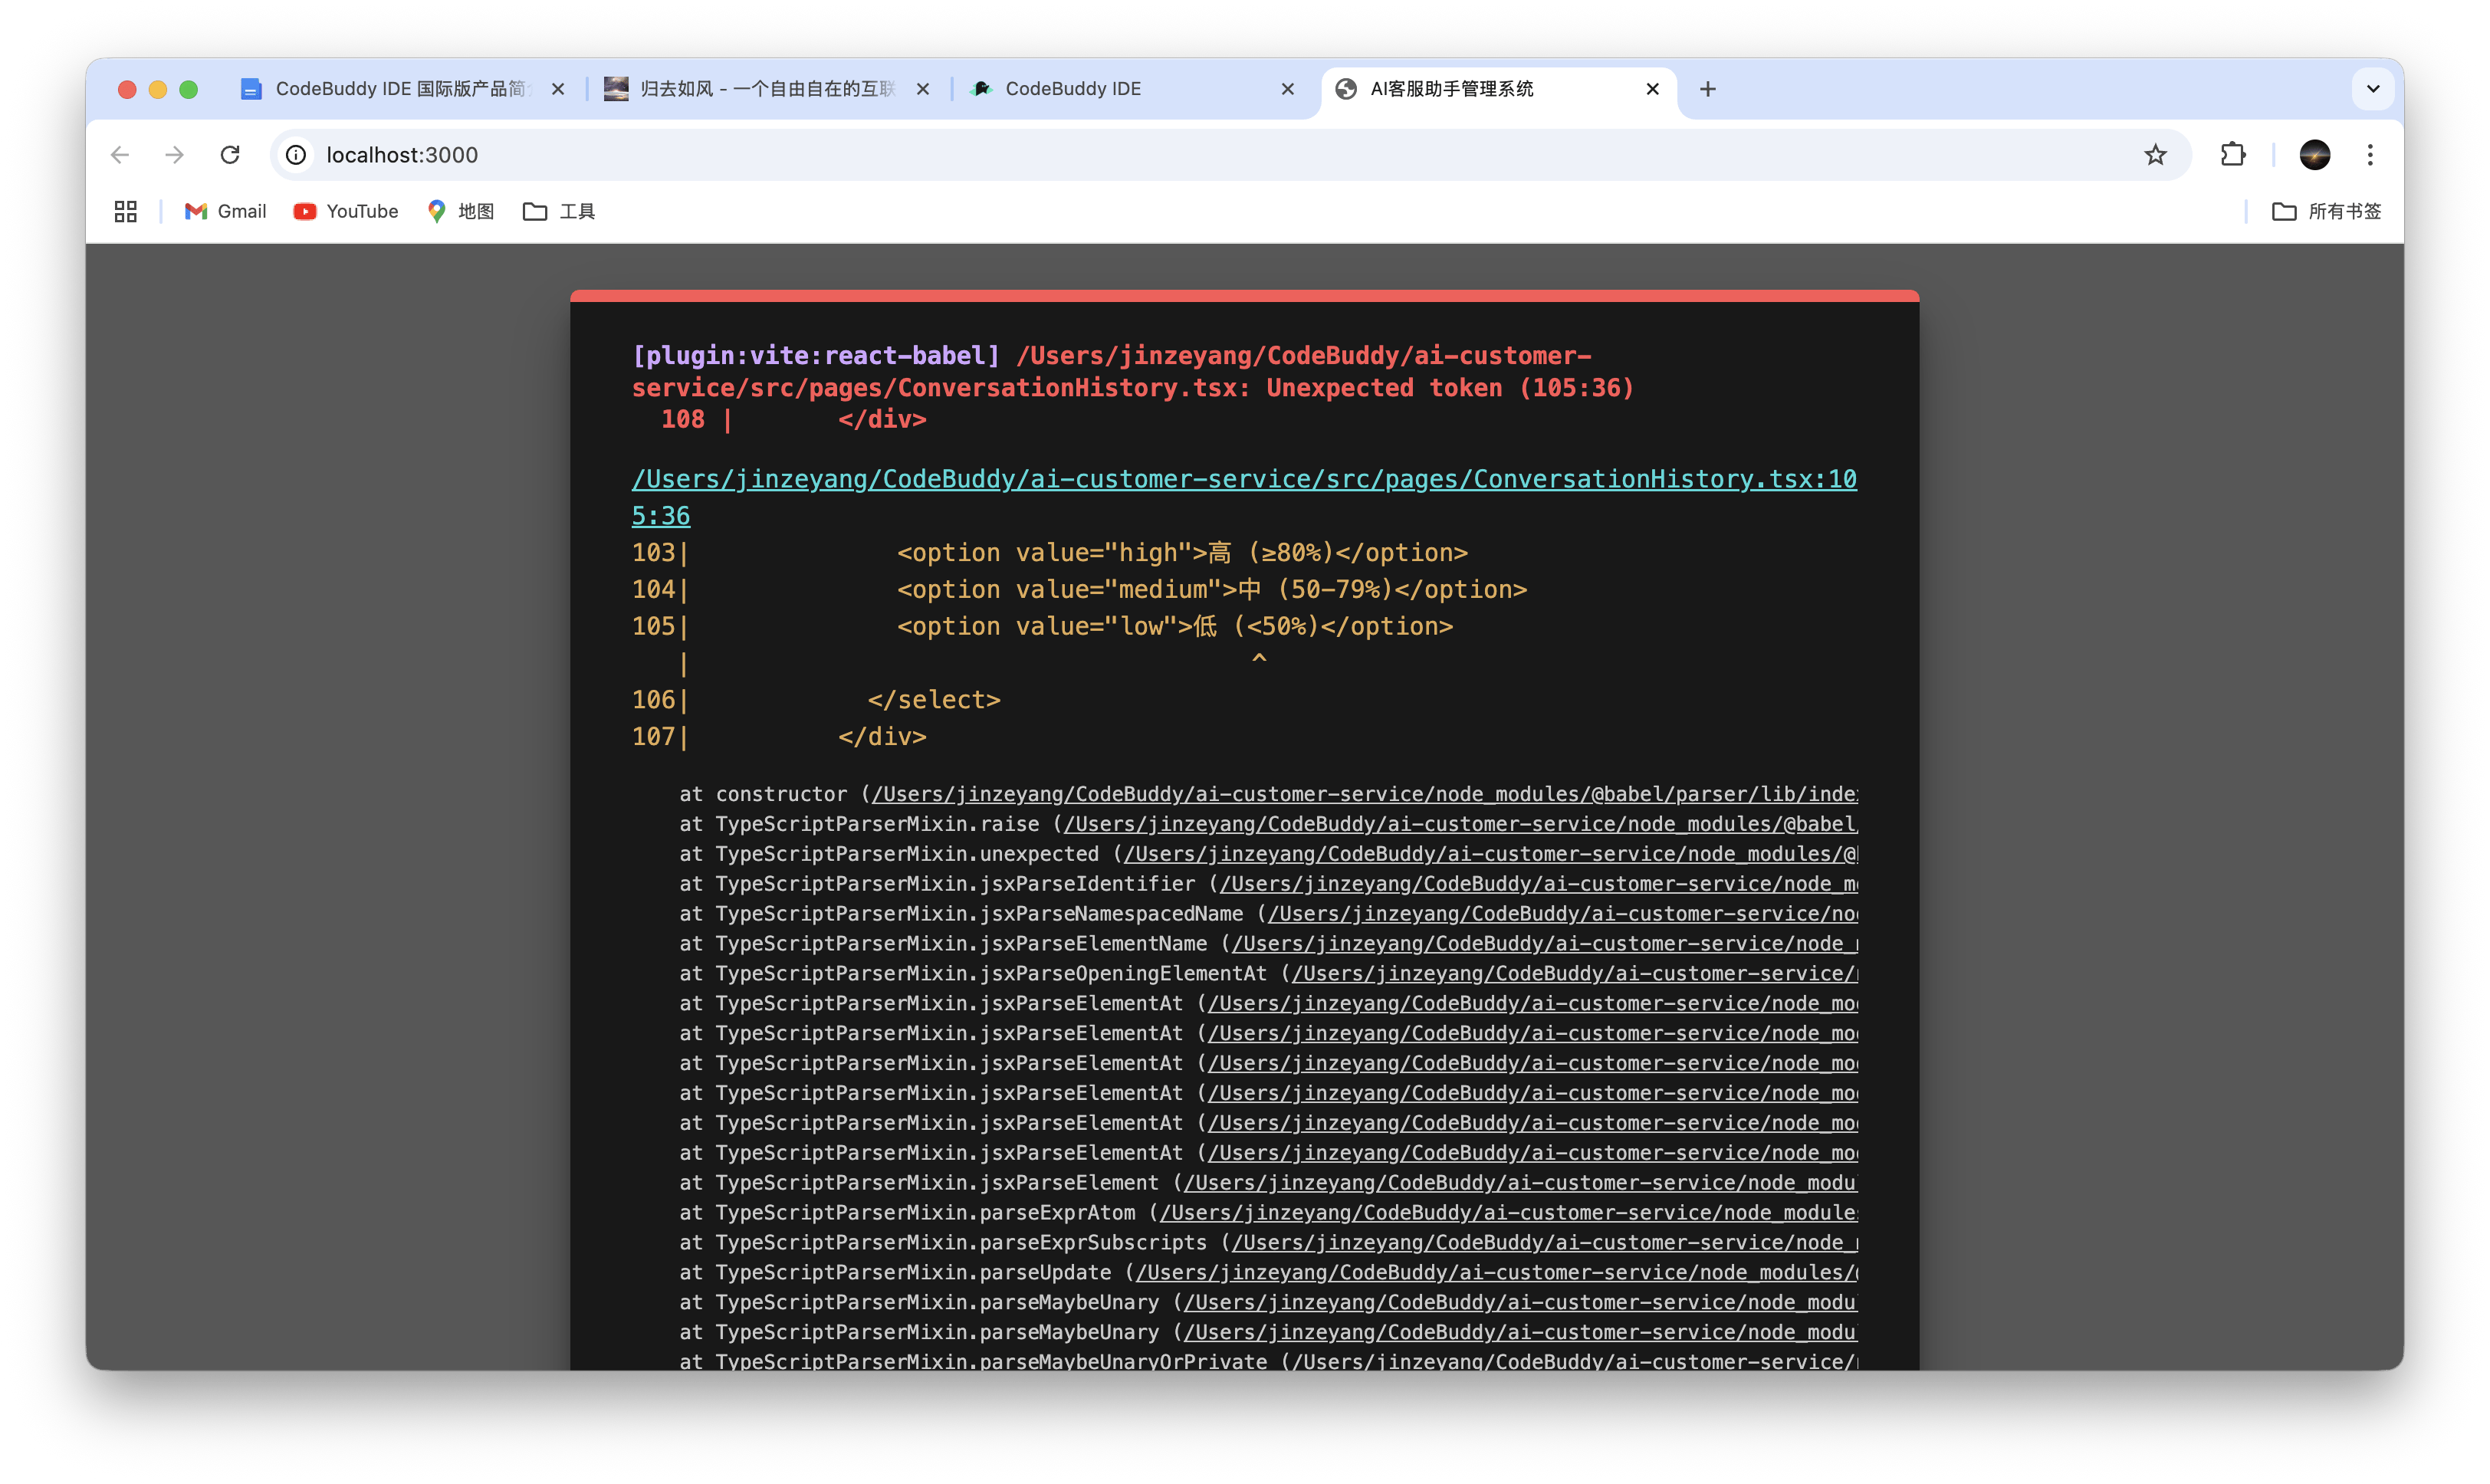Screen dimensions: 2490x1484
Task: Reload the localhost page
Action: tap(230, 155)
